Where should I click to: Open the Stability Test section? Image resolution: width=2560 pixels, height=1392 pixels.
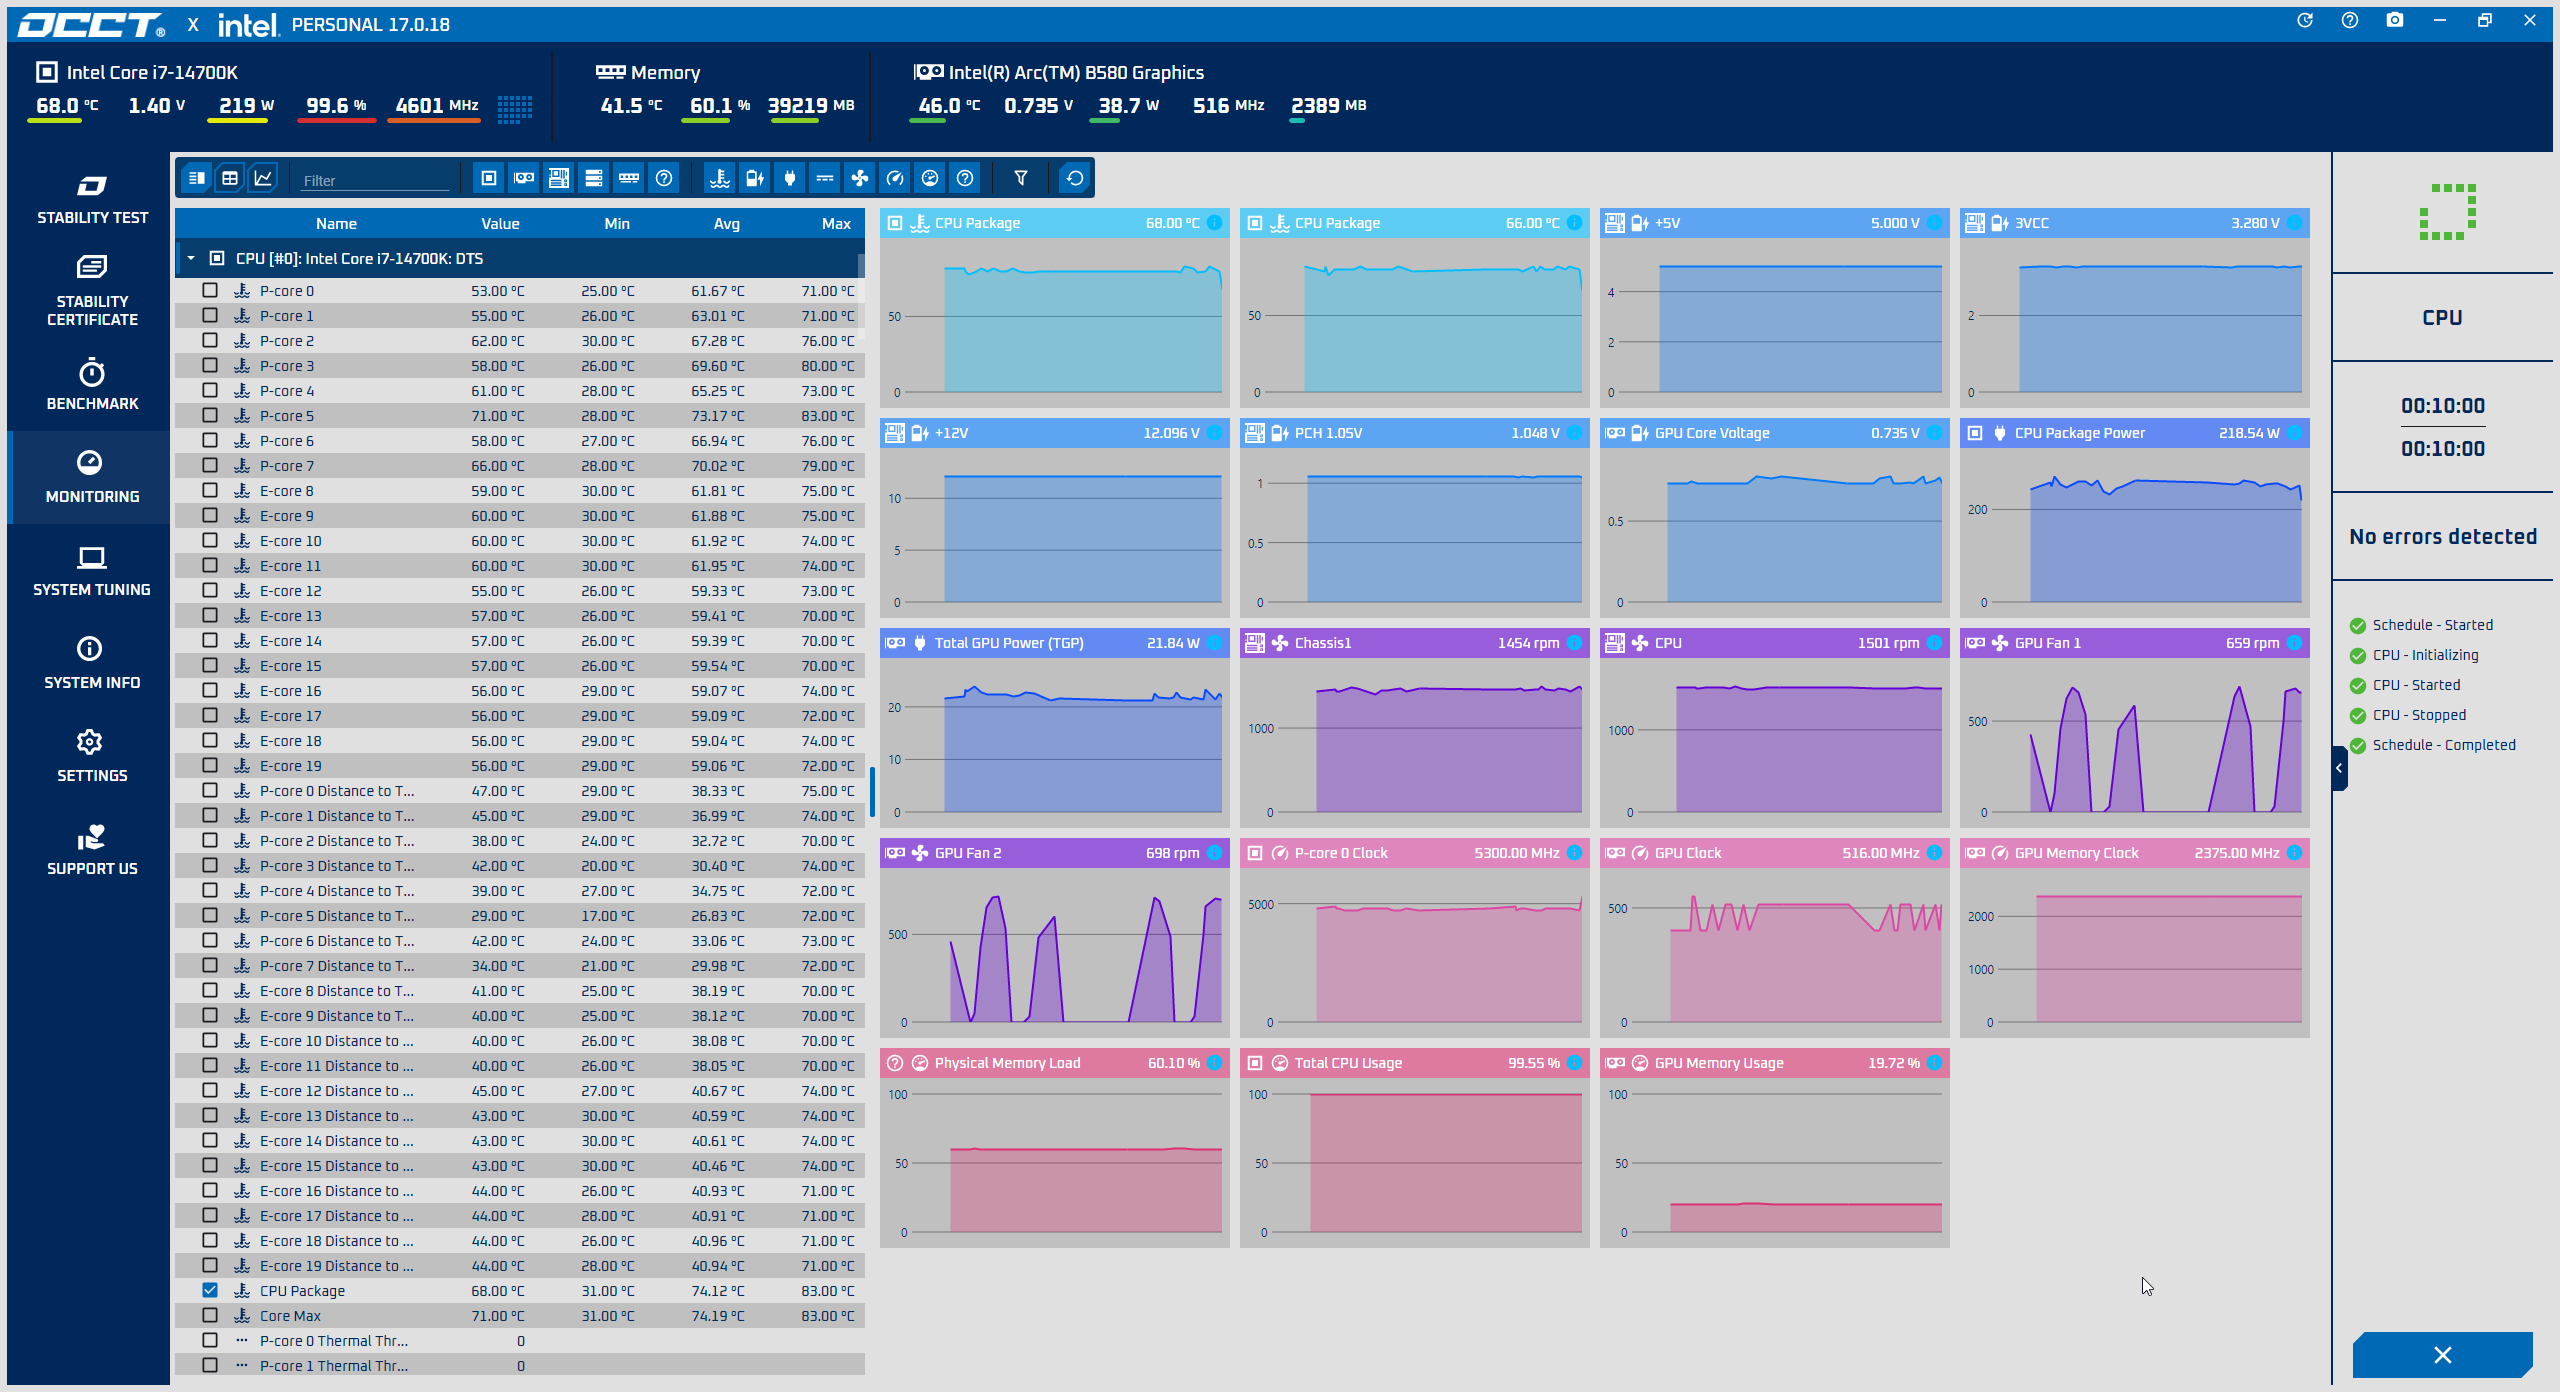pos(92,200)
